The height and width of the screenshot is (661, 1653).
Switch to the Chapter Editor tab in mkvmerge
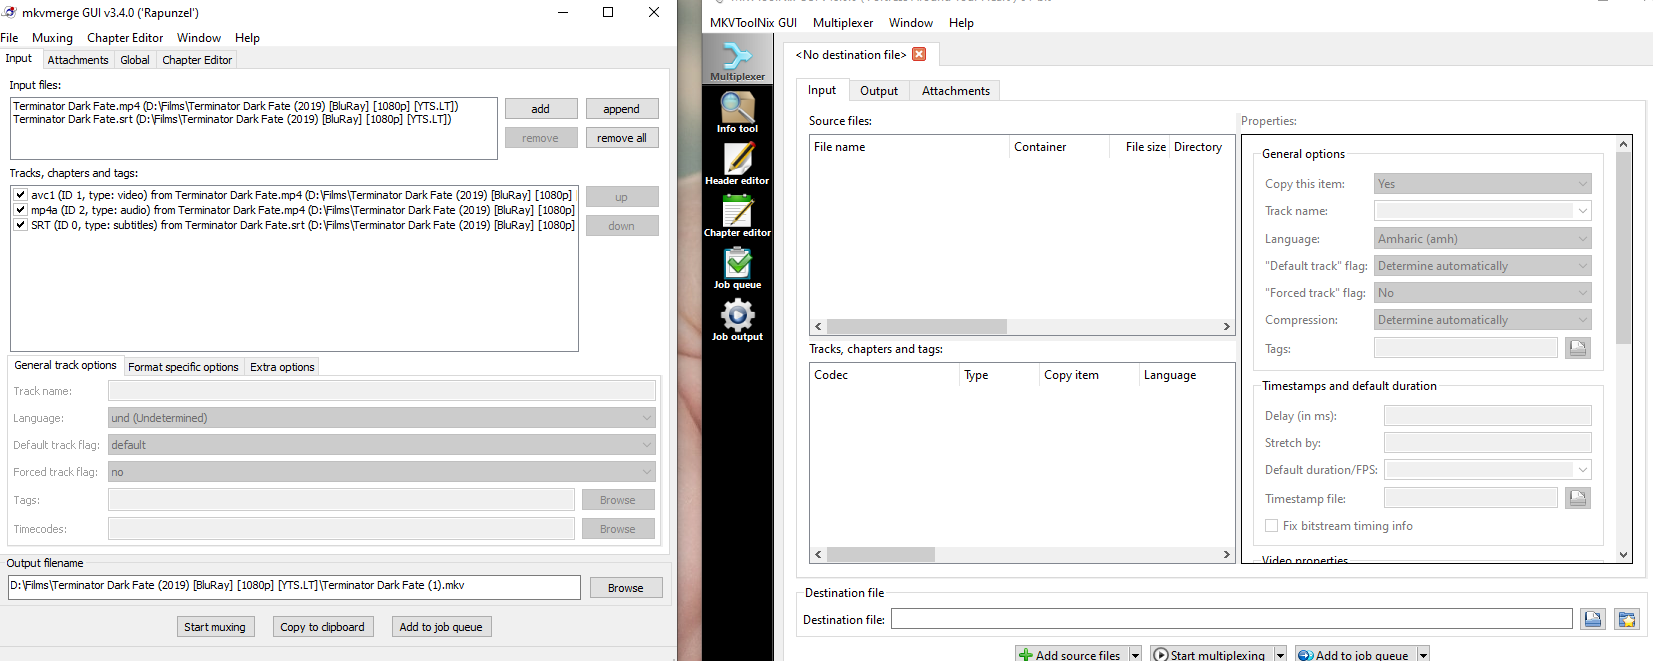coord(197,60)
